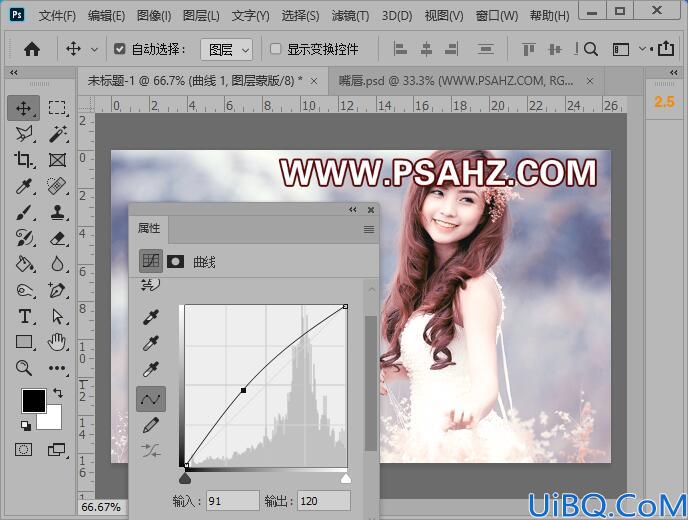Switch foreground and background colors arrow
This screenshot has width=688, height=520.
click(58, 393)
